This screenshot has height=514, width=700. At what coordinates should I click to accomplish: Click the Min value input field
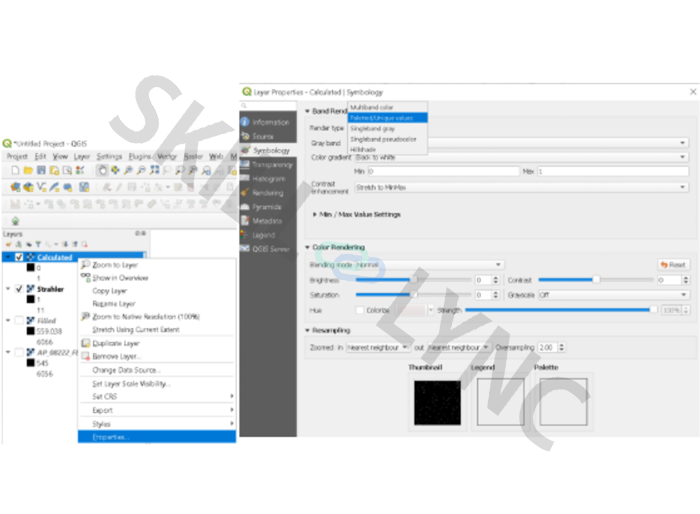click(x=444, y=171)
